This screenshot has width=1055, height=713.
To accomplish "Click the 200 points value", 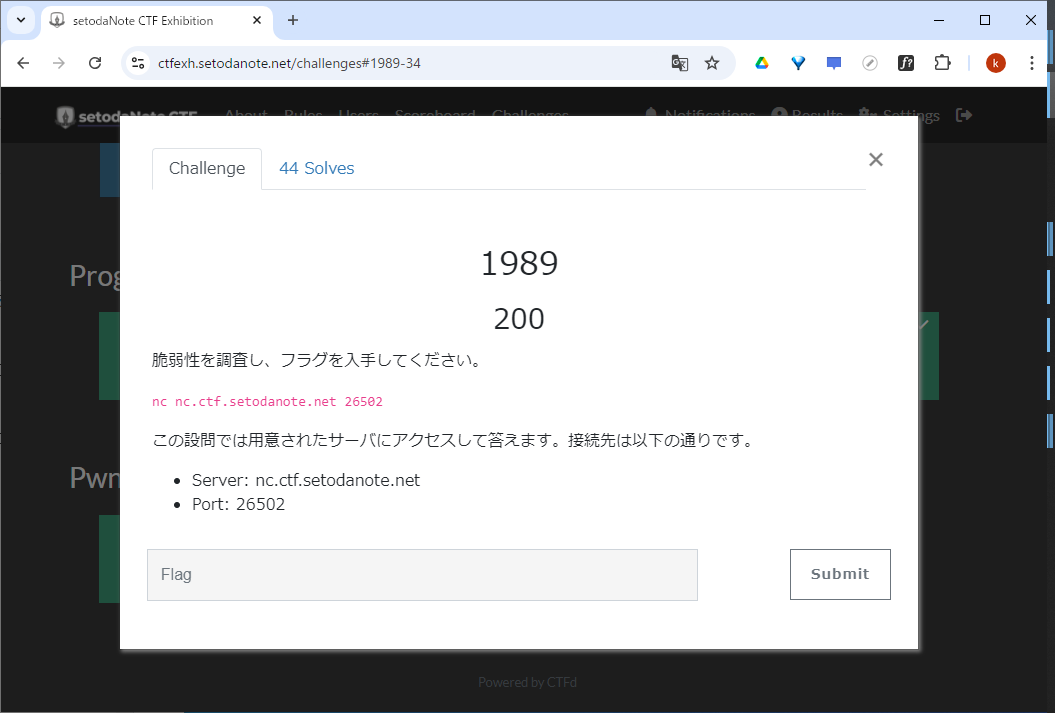I will (519, 319).
